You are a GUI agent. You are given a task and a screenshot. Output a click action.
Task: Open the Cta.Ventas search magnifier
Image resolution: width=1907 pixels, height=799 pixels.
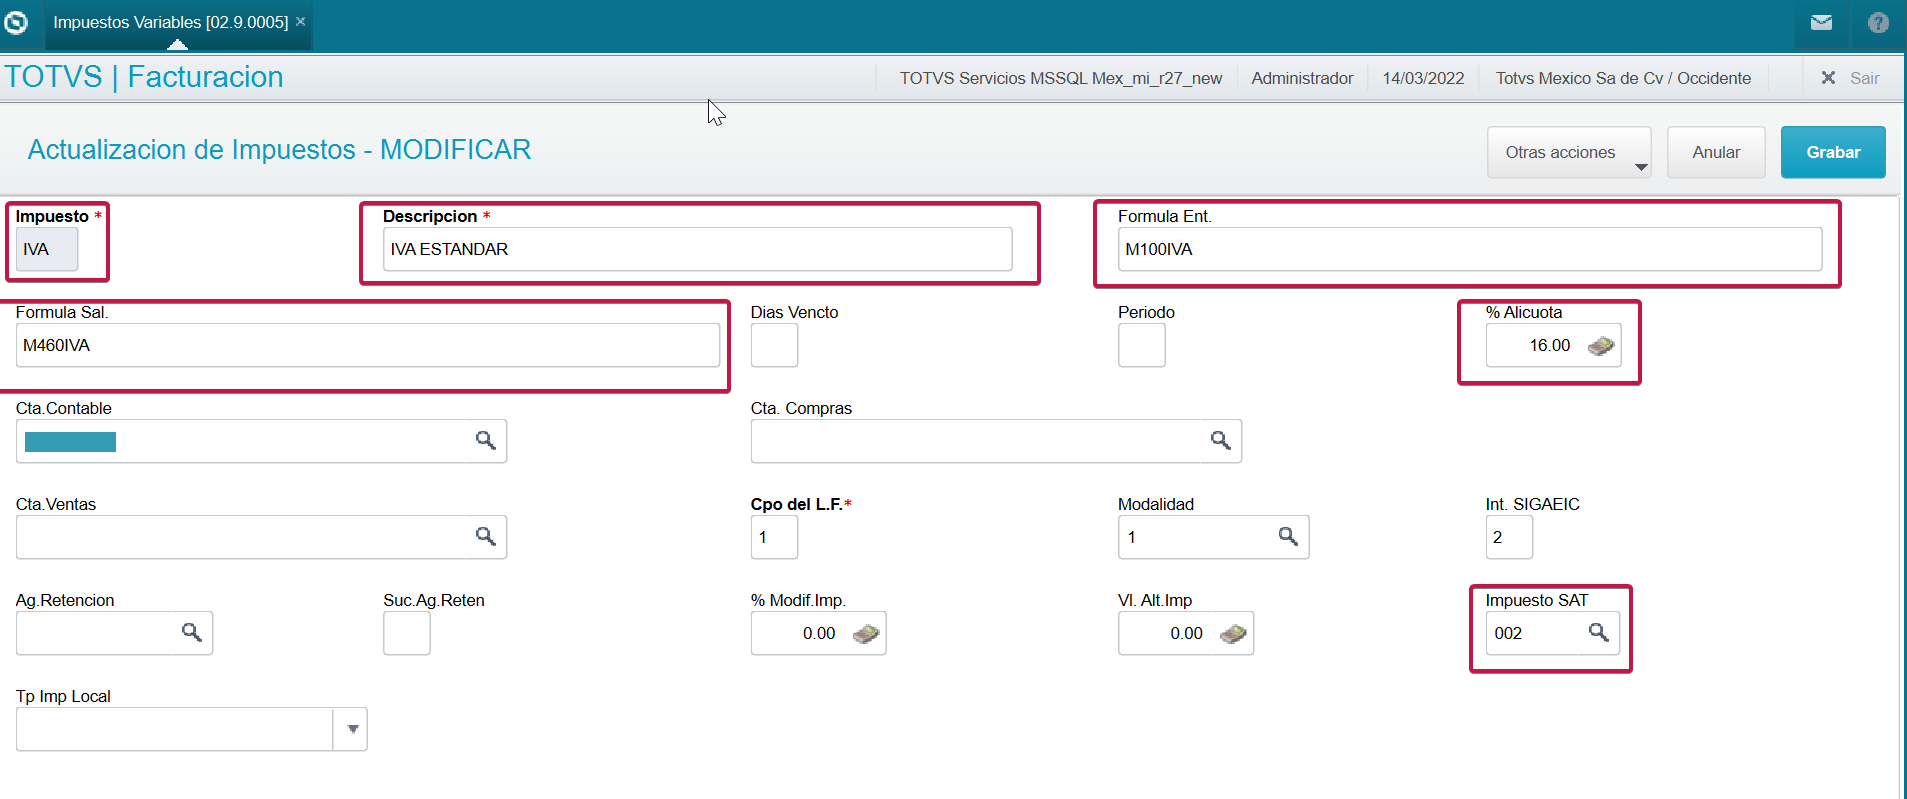click(486, 537)
